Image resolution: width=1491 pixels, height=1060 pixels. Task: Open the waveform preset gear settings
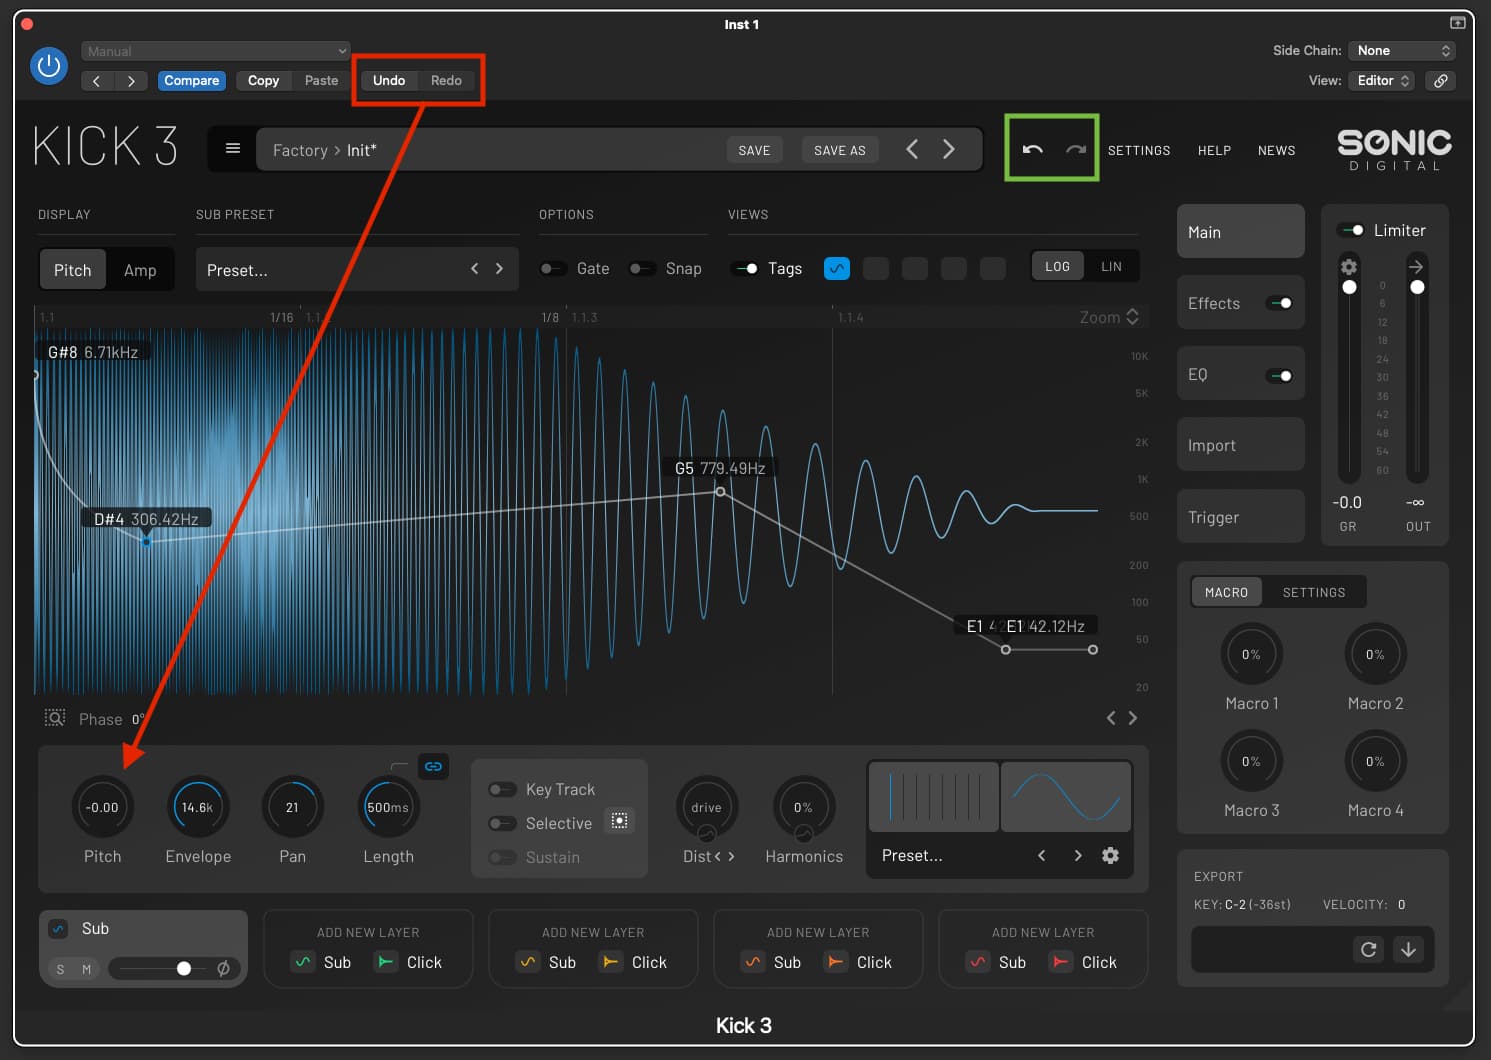pyautogui.click(x=1110, y=855)
